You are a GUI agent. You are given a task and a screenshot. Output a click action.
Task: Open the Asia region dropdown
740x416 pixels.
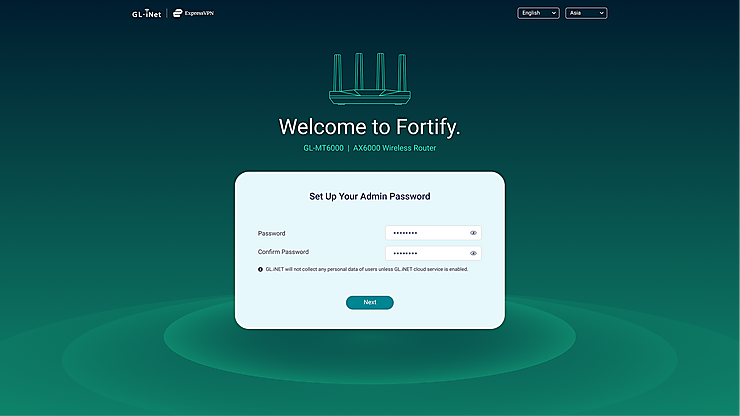[x=586, y=13]
